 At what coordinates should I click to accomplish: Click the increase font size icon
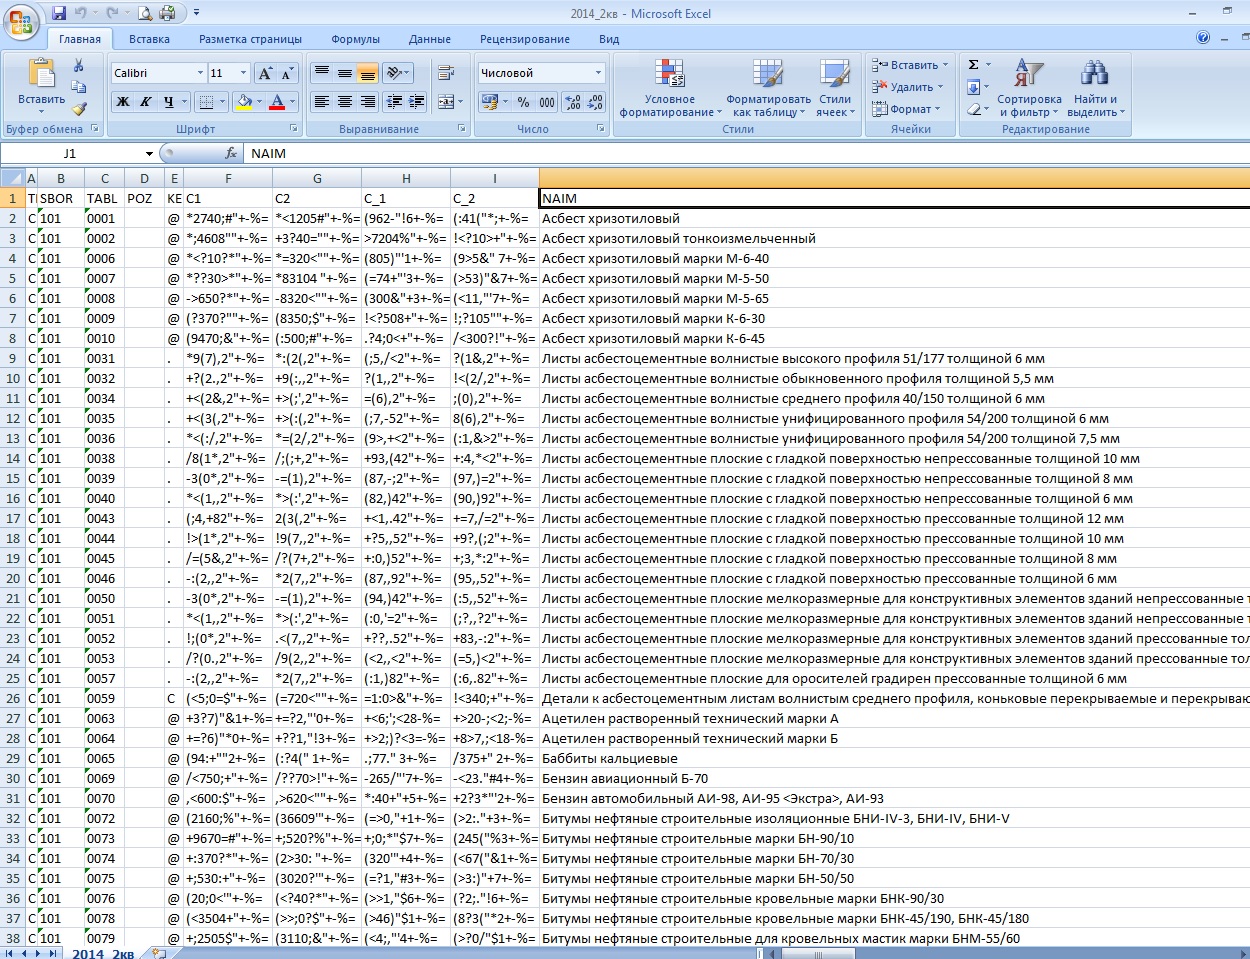(265, 73)
